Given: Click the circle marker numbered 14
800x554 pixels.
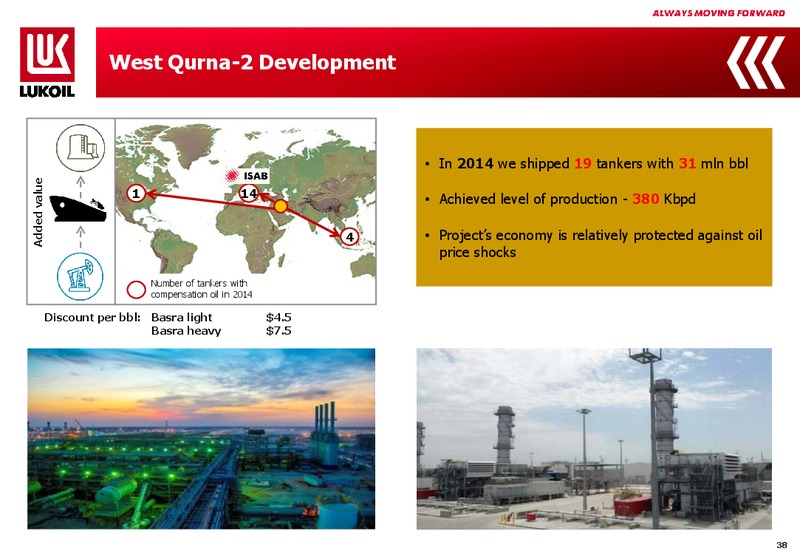Looking at the screenshot, I should 248,193.
